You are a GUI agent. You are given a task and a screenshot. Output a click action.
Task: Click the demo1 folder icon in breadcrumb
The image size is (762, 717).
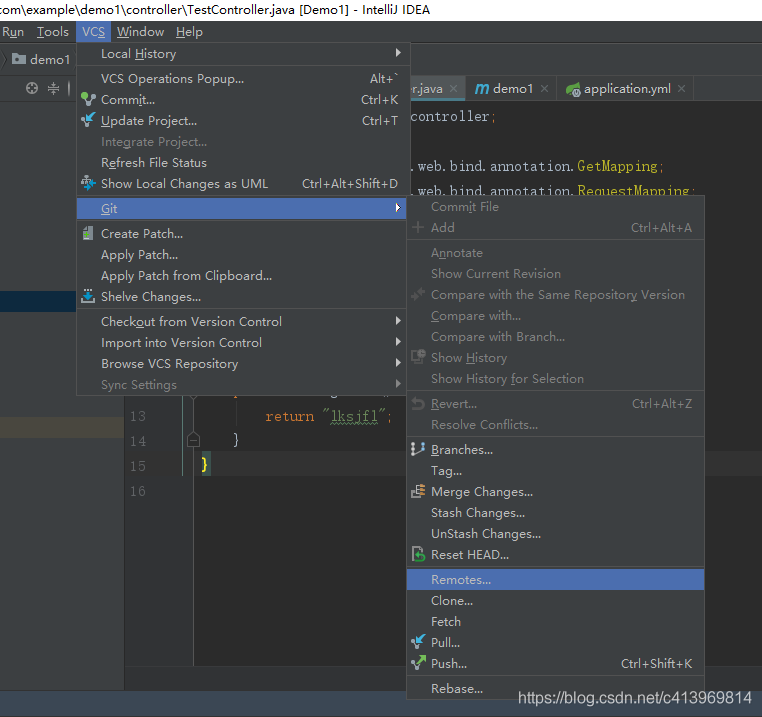coord(19,59)
